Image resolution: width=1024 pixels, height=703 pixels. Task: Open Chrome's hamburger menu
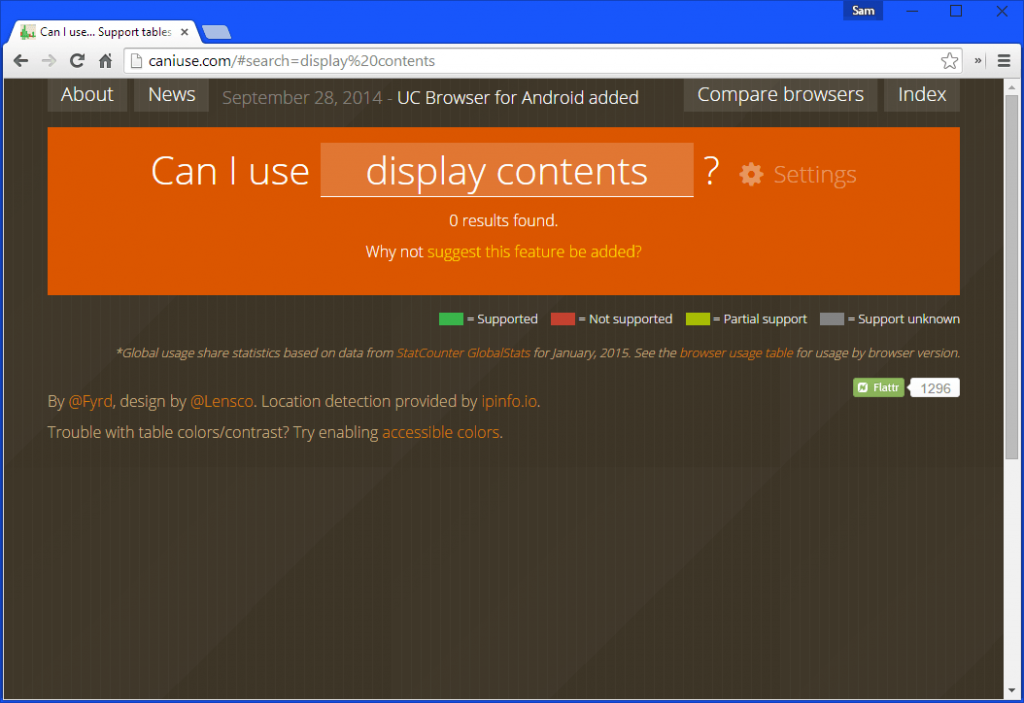point(1003,60)
